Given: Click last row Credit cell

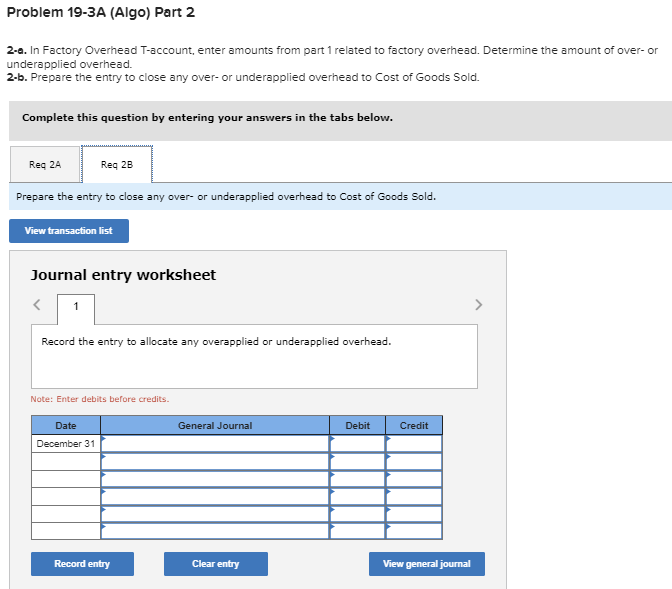Looking at the screenshot, I should coord(414,531).
